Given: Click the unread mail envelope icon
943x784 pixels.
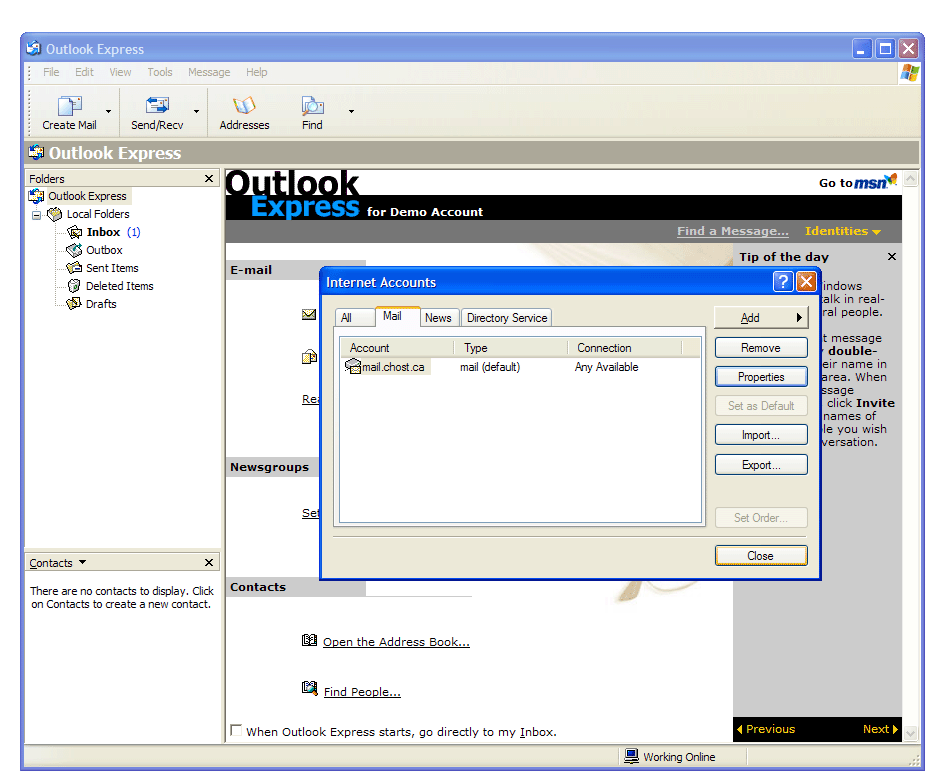Looking at the screenshot, I should click(309, 314).
